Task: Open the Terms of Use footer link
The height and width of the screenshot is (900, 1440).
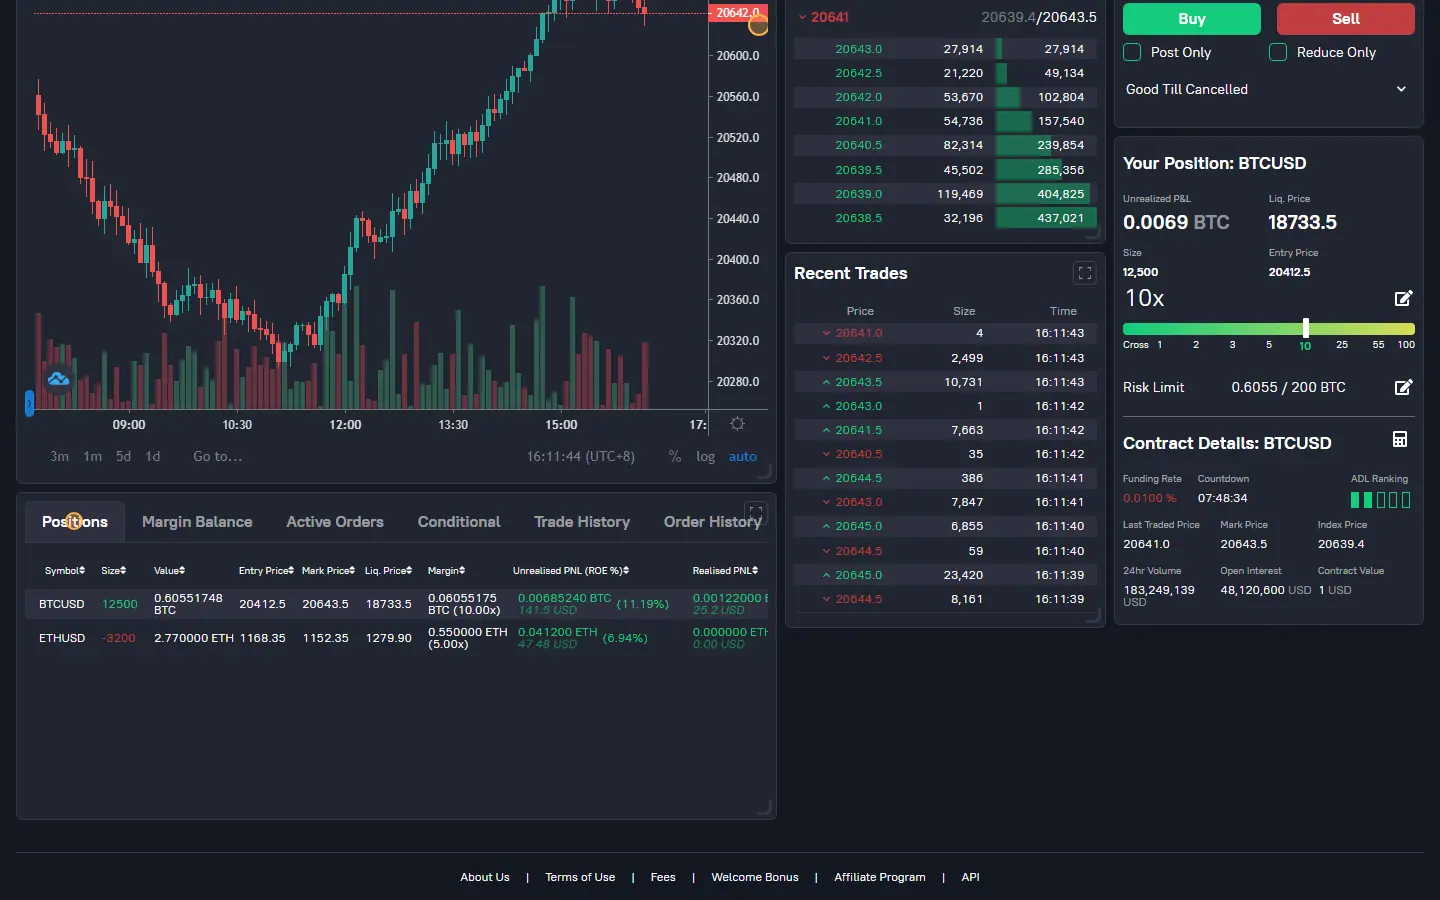Action: (580, 877)
